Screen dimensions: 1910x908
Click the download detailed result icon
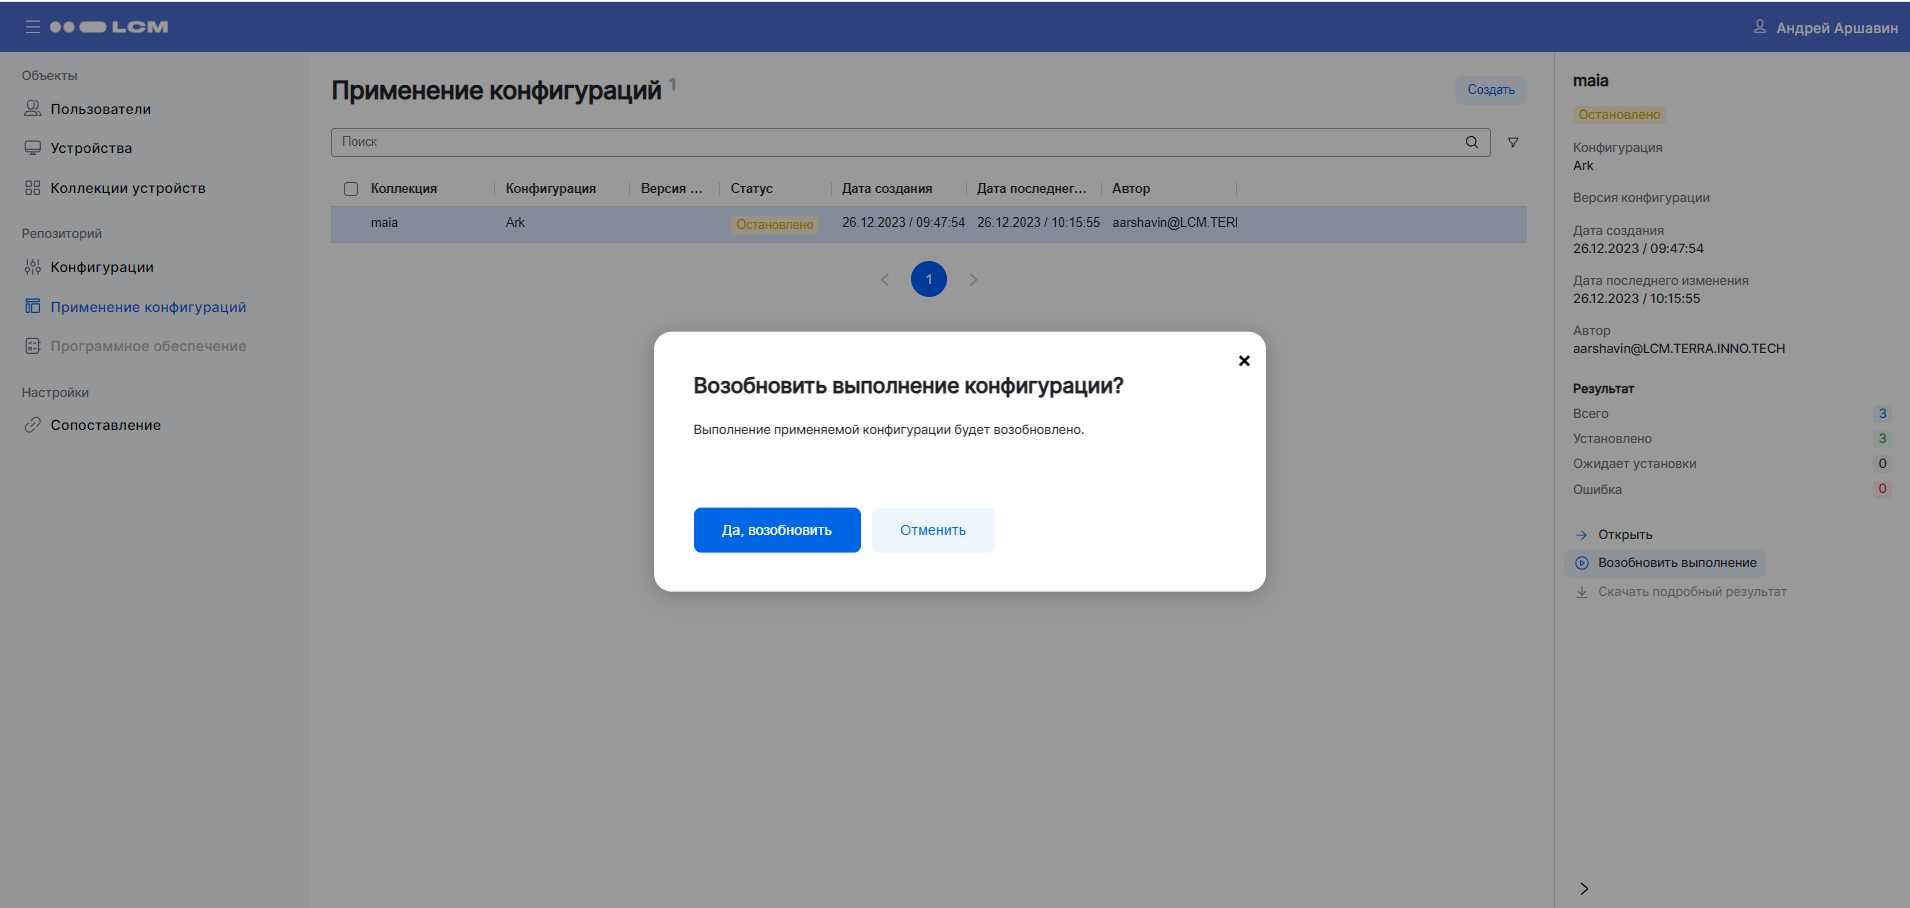click(1582, 592)
